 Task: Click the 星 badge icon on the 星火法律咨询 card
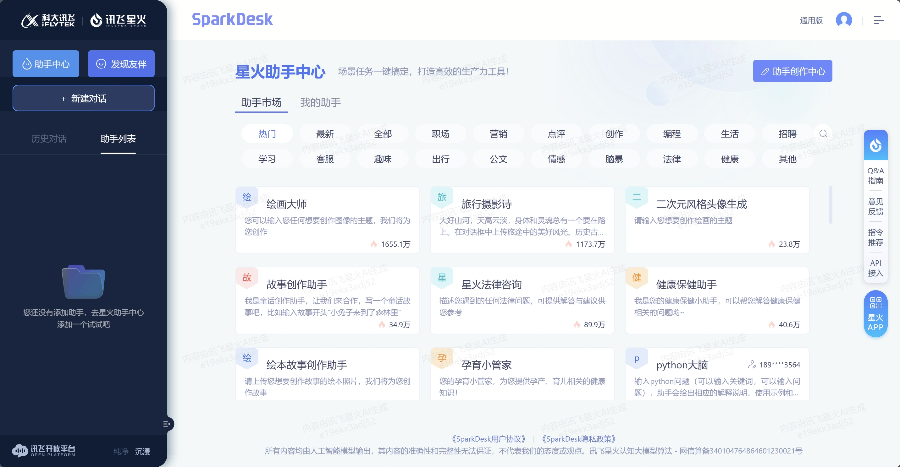tap(441, 278)
